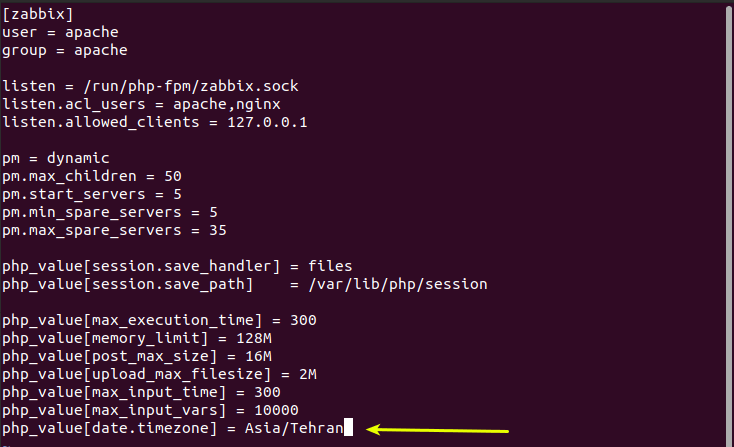Viewport: 734px width, 447px height.
Task: Click the pm.start_servers line
Action: click(92, 195)
